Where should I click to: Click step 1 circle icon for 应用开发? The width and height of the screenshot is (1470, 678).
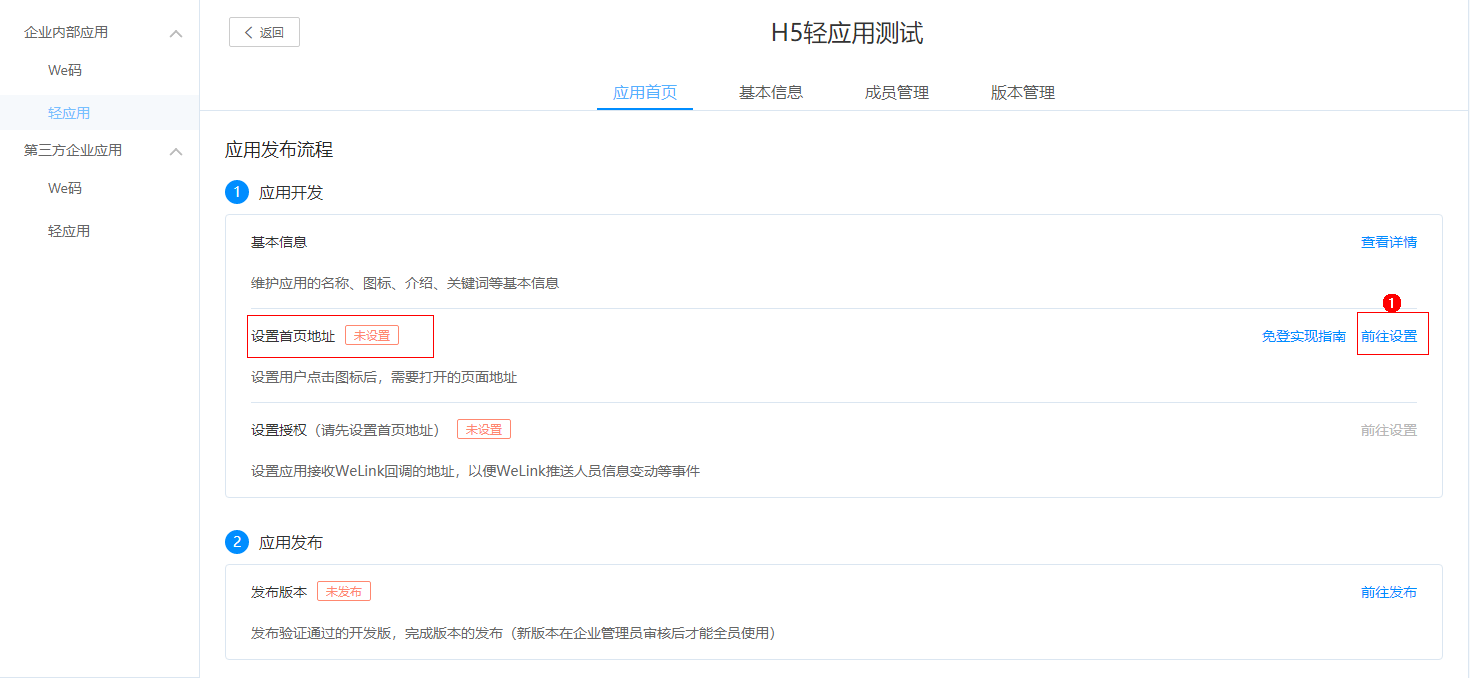tap(237, 192)
